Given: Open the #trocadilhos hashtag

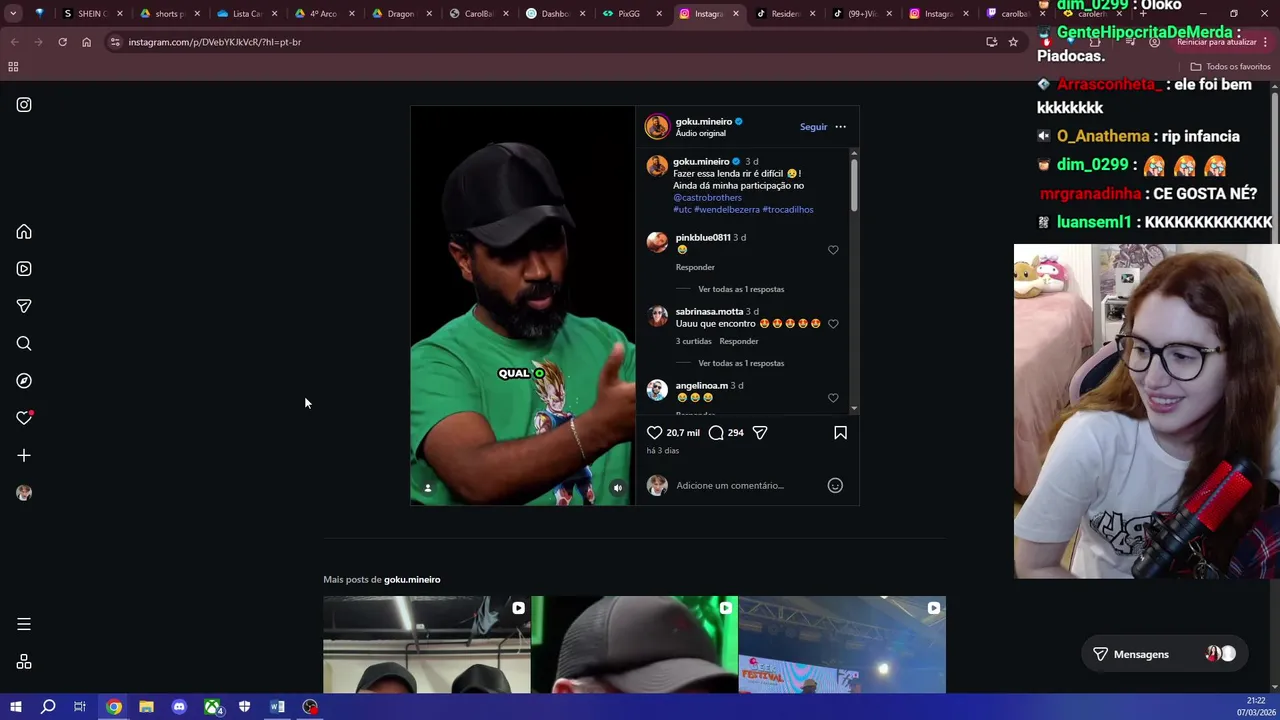Looking at the screenshot, I should (788, 210).
